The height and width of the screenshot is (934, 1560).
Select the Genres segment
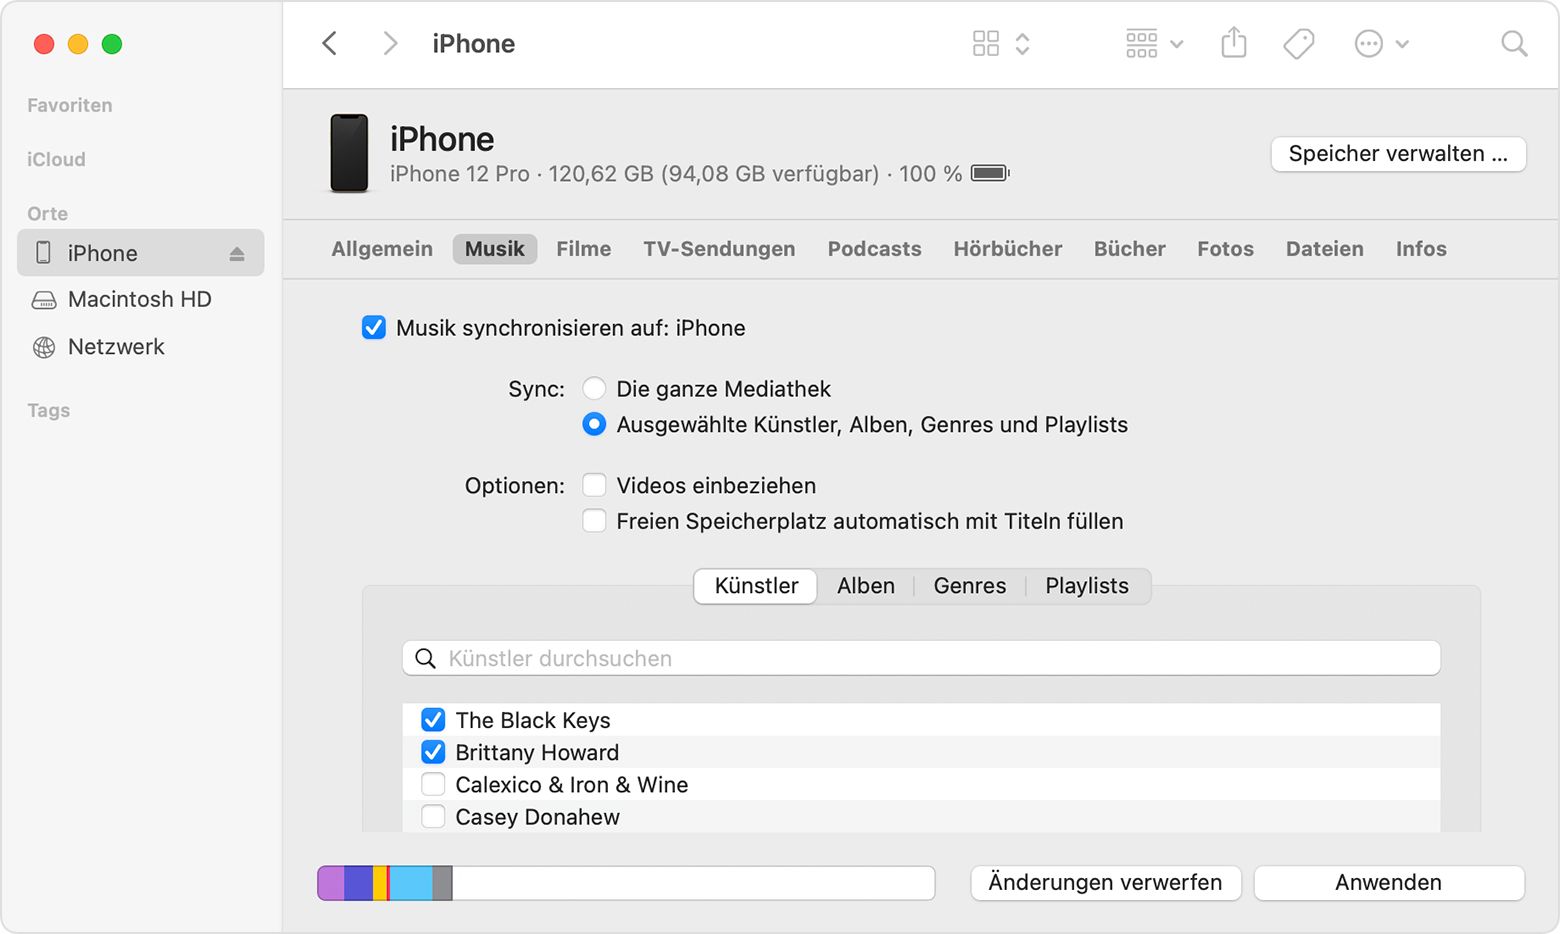tap(970, 586)
